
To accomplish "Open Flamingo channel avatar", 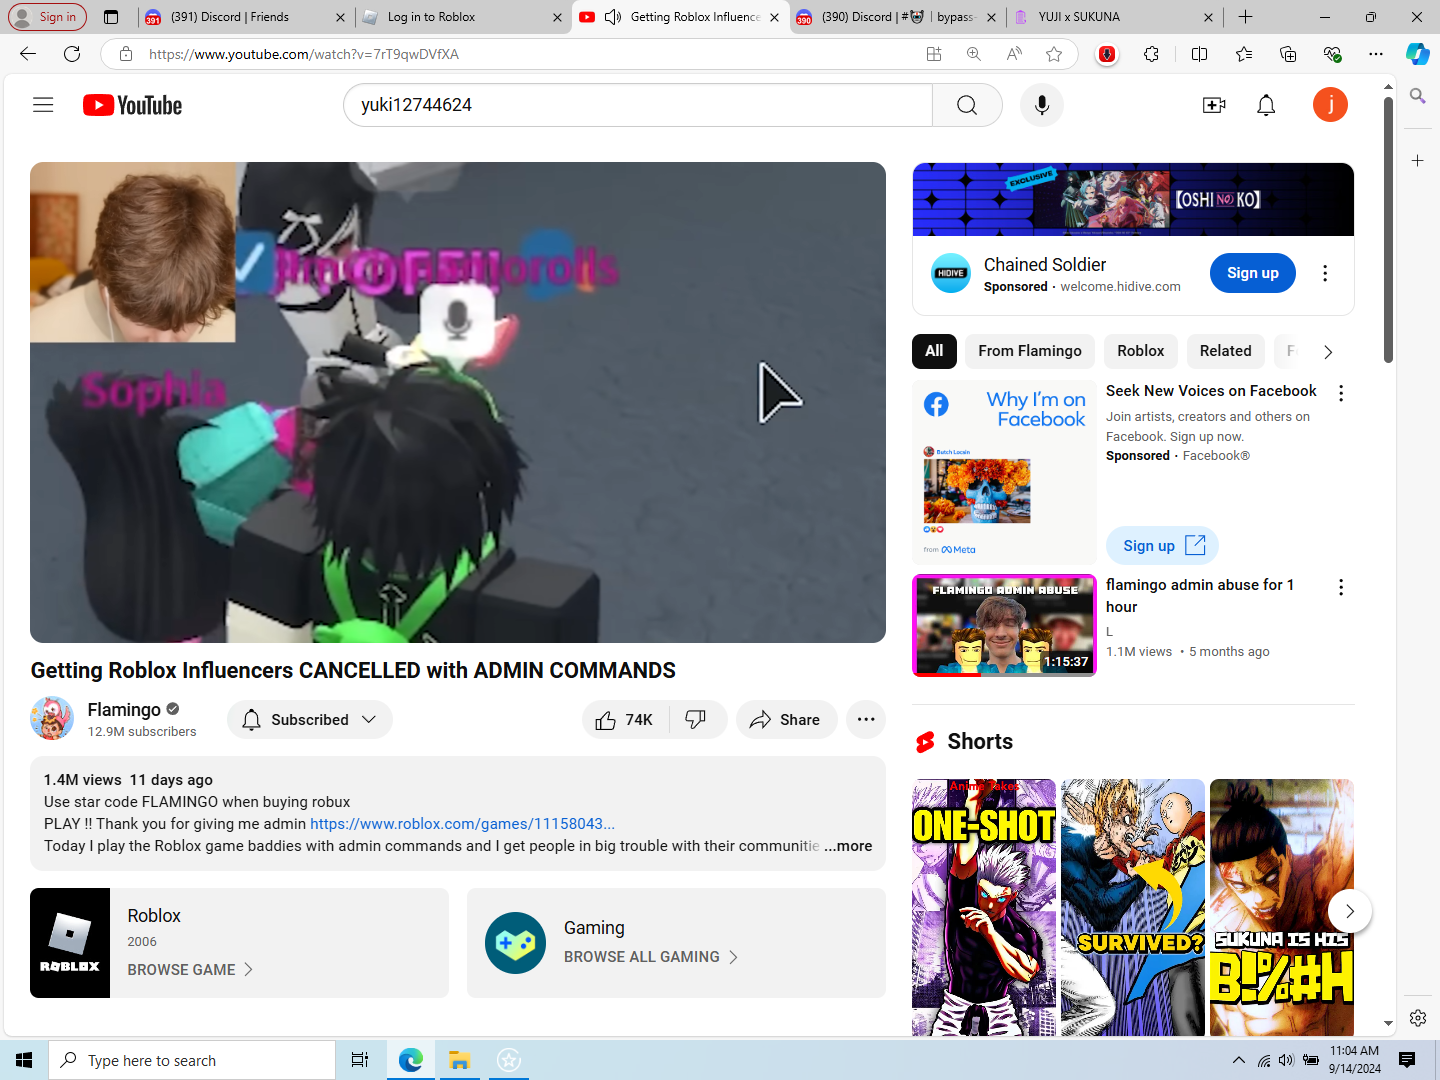I will 52,719.
